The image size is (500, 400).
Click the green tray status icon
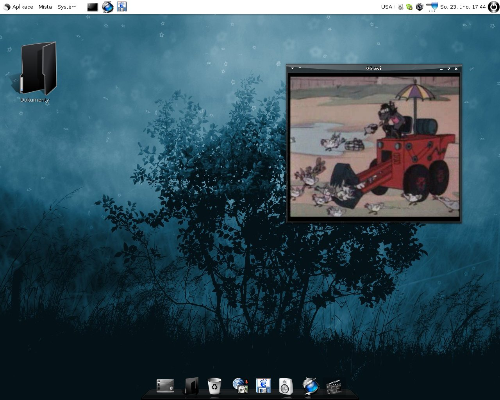point(409,7)
